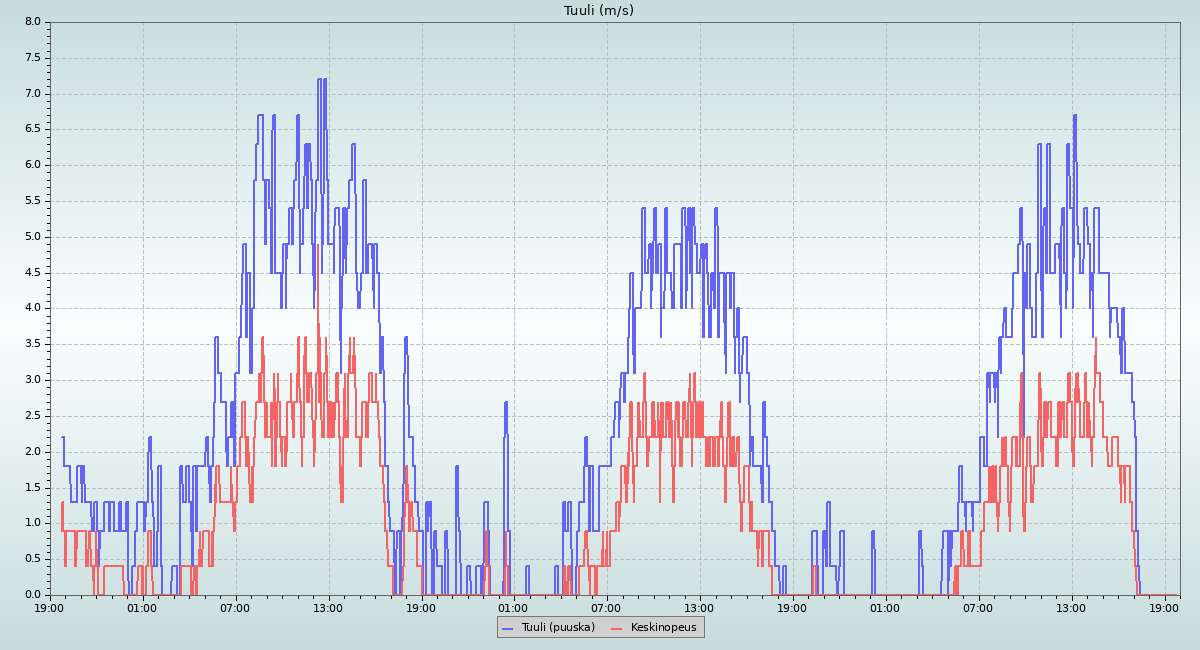
Task: Click the rightmost 19:00 time axis label
Action: (x=1164, y=608)
